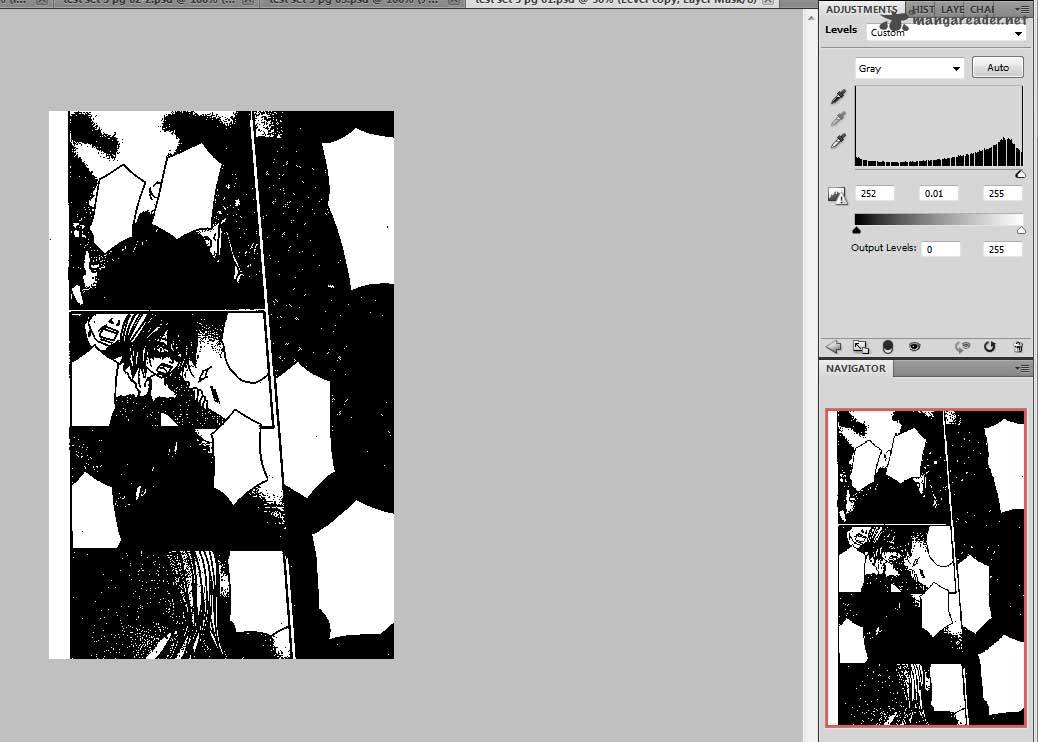Click the manga page on the canvas
The height and width of the screenshot is (742, 1038).
[x=221, y=385]
